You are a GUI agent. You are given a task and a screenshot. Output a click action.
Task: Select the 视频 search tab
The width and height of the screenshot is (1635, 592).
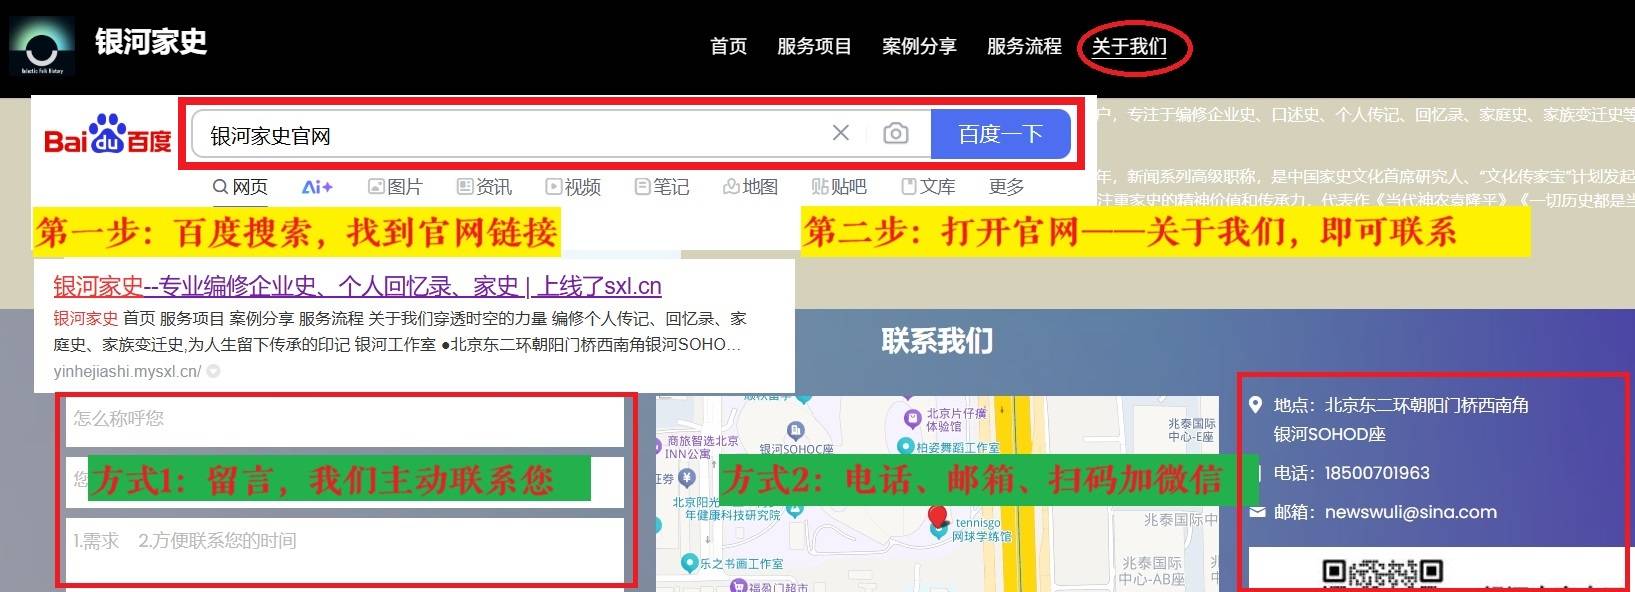point(573,187)
